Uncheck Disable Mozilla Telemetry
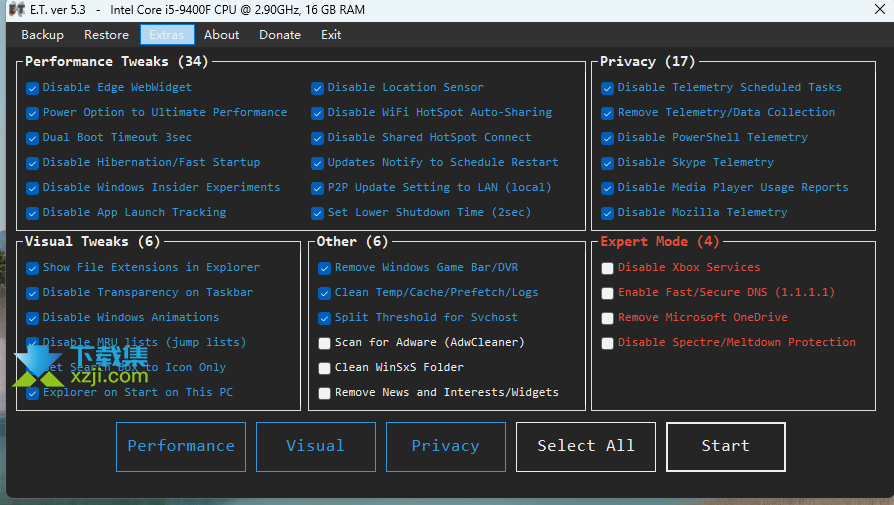The height and width of the screenshot is (505, 894). (607, 214)
